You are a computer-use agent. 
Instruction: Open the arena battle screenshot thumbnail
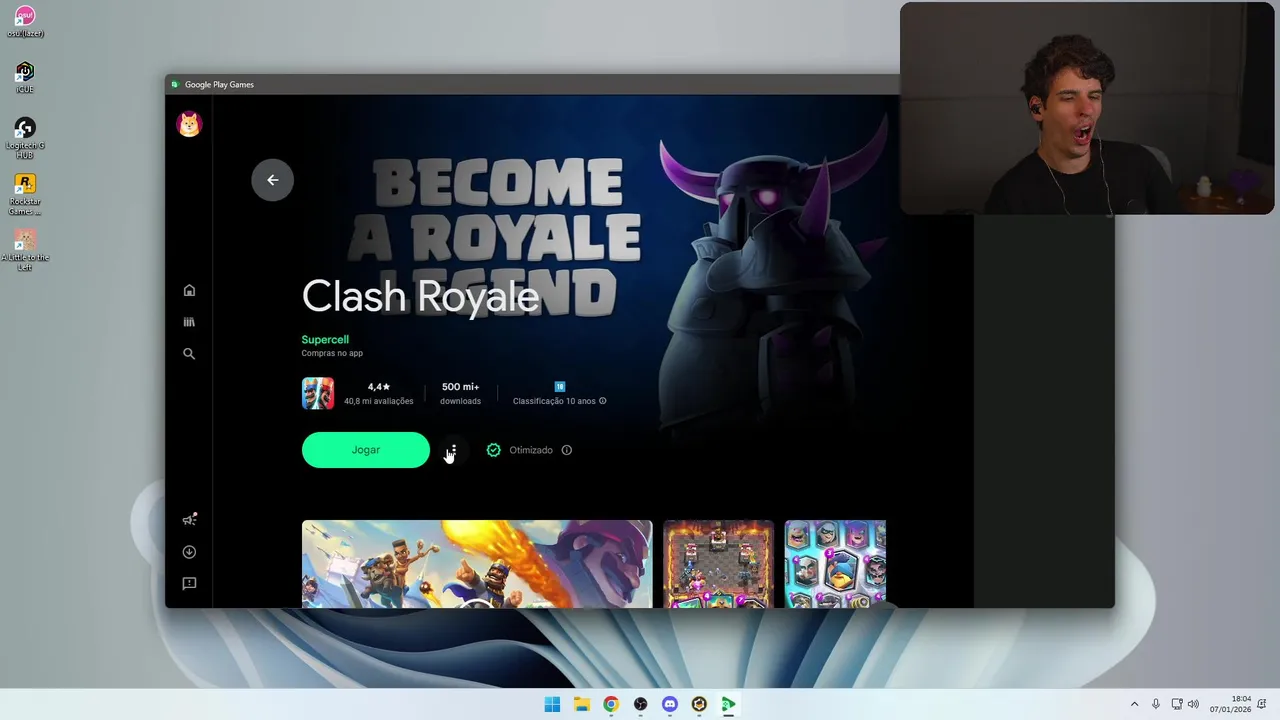click(x=718, y=564)
